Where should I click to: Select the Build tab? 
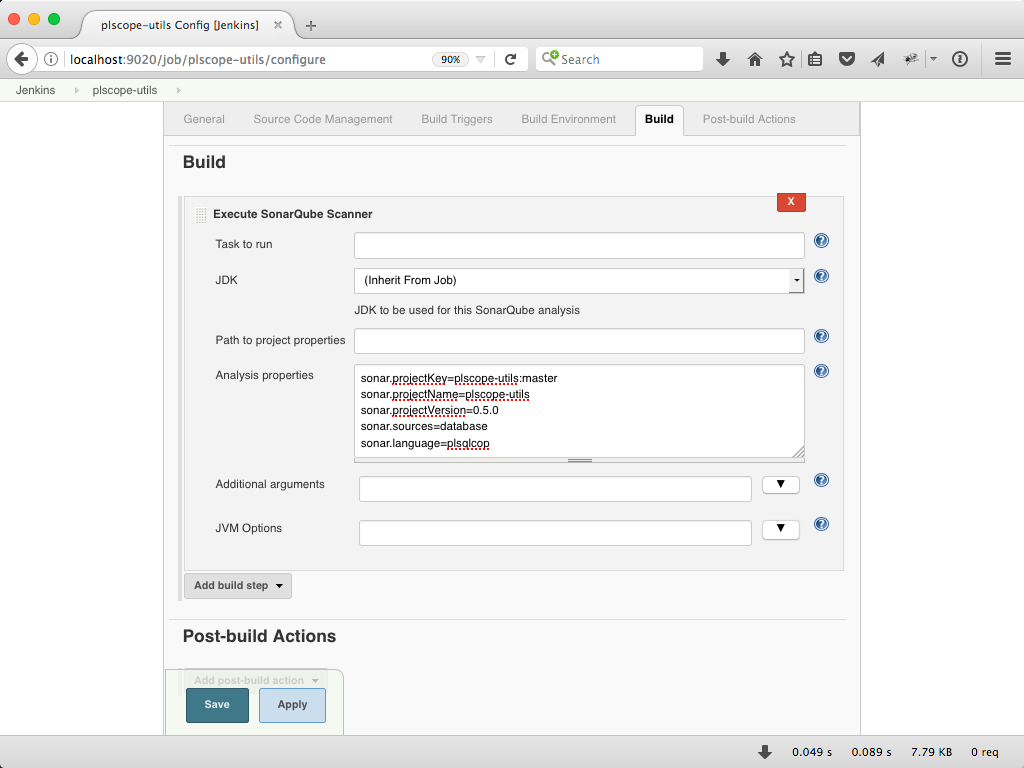click(x=659, y=120)
